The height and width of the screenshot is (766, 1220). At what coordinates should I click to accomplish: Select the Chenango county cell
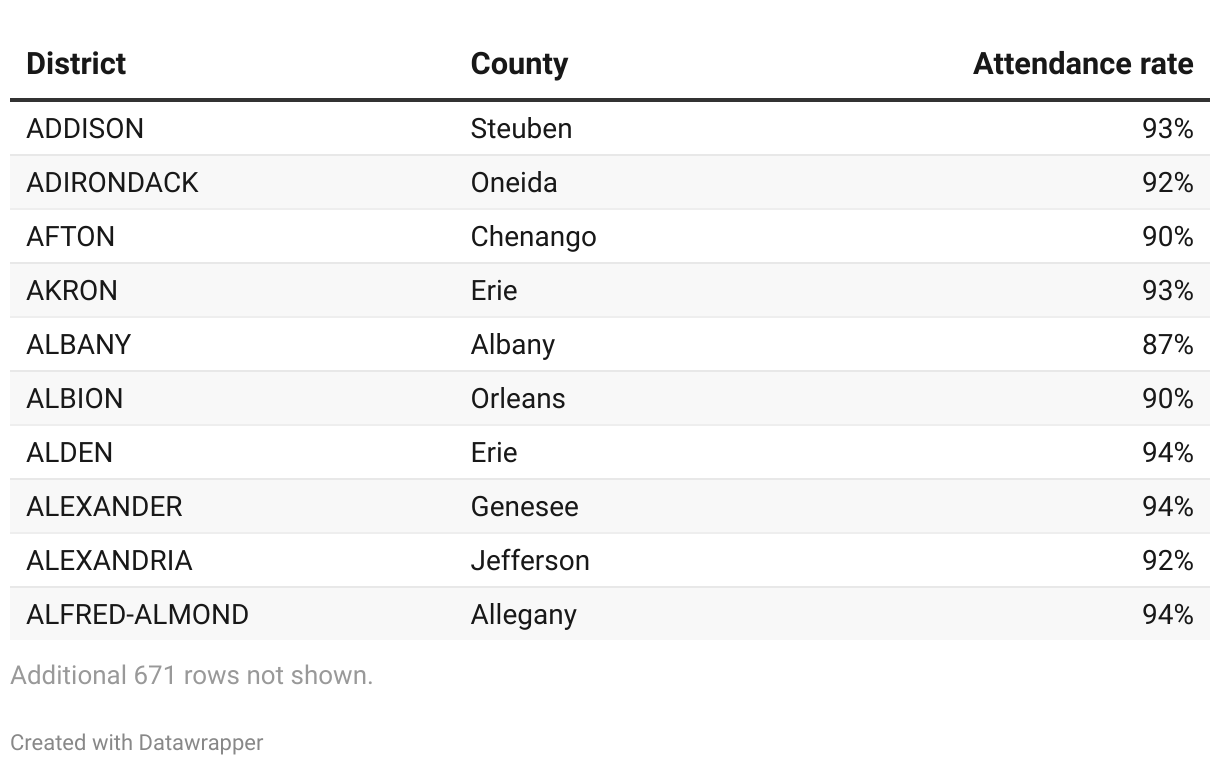[534, 237]
